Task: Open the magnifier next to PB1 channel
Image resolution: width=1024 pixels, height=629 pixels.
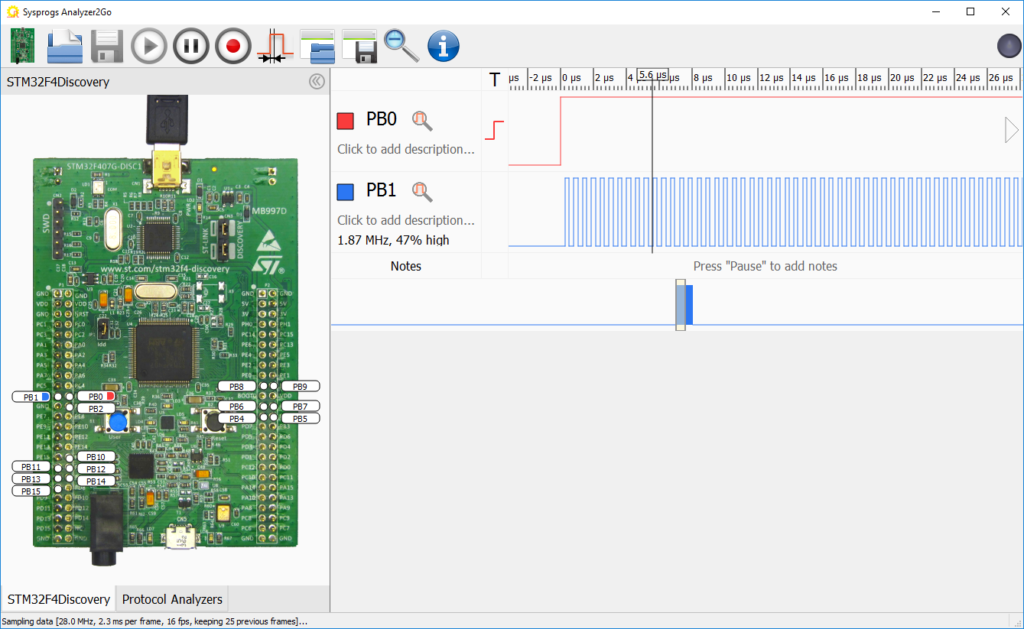Action: tap(421, 191)
